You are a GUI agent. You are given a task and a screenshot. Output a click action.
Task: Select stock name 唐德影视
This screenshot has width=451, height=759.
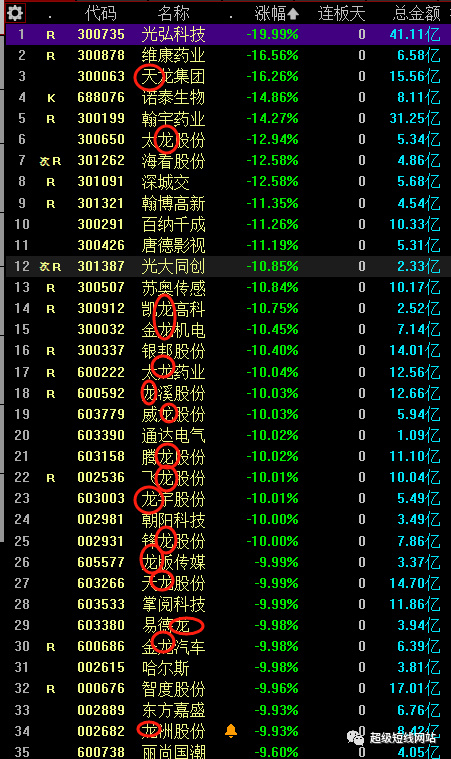click(173, 245)
